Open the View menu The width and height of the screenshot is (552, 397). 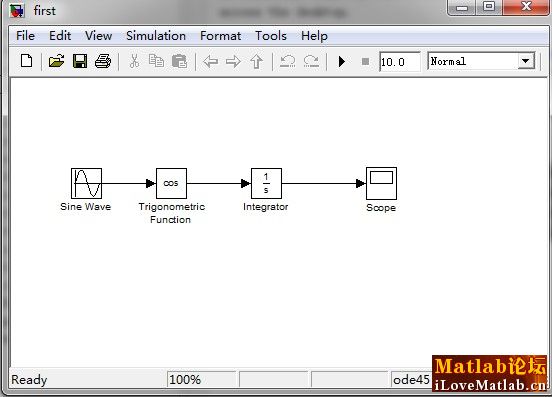99,36
